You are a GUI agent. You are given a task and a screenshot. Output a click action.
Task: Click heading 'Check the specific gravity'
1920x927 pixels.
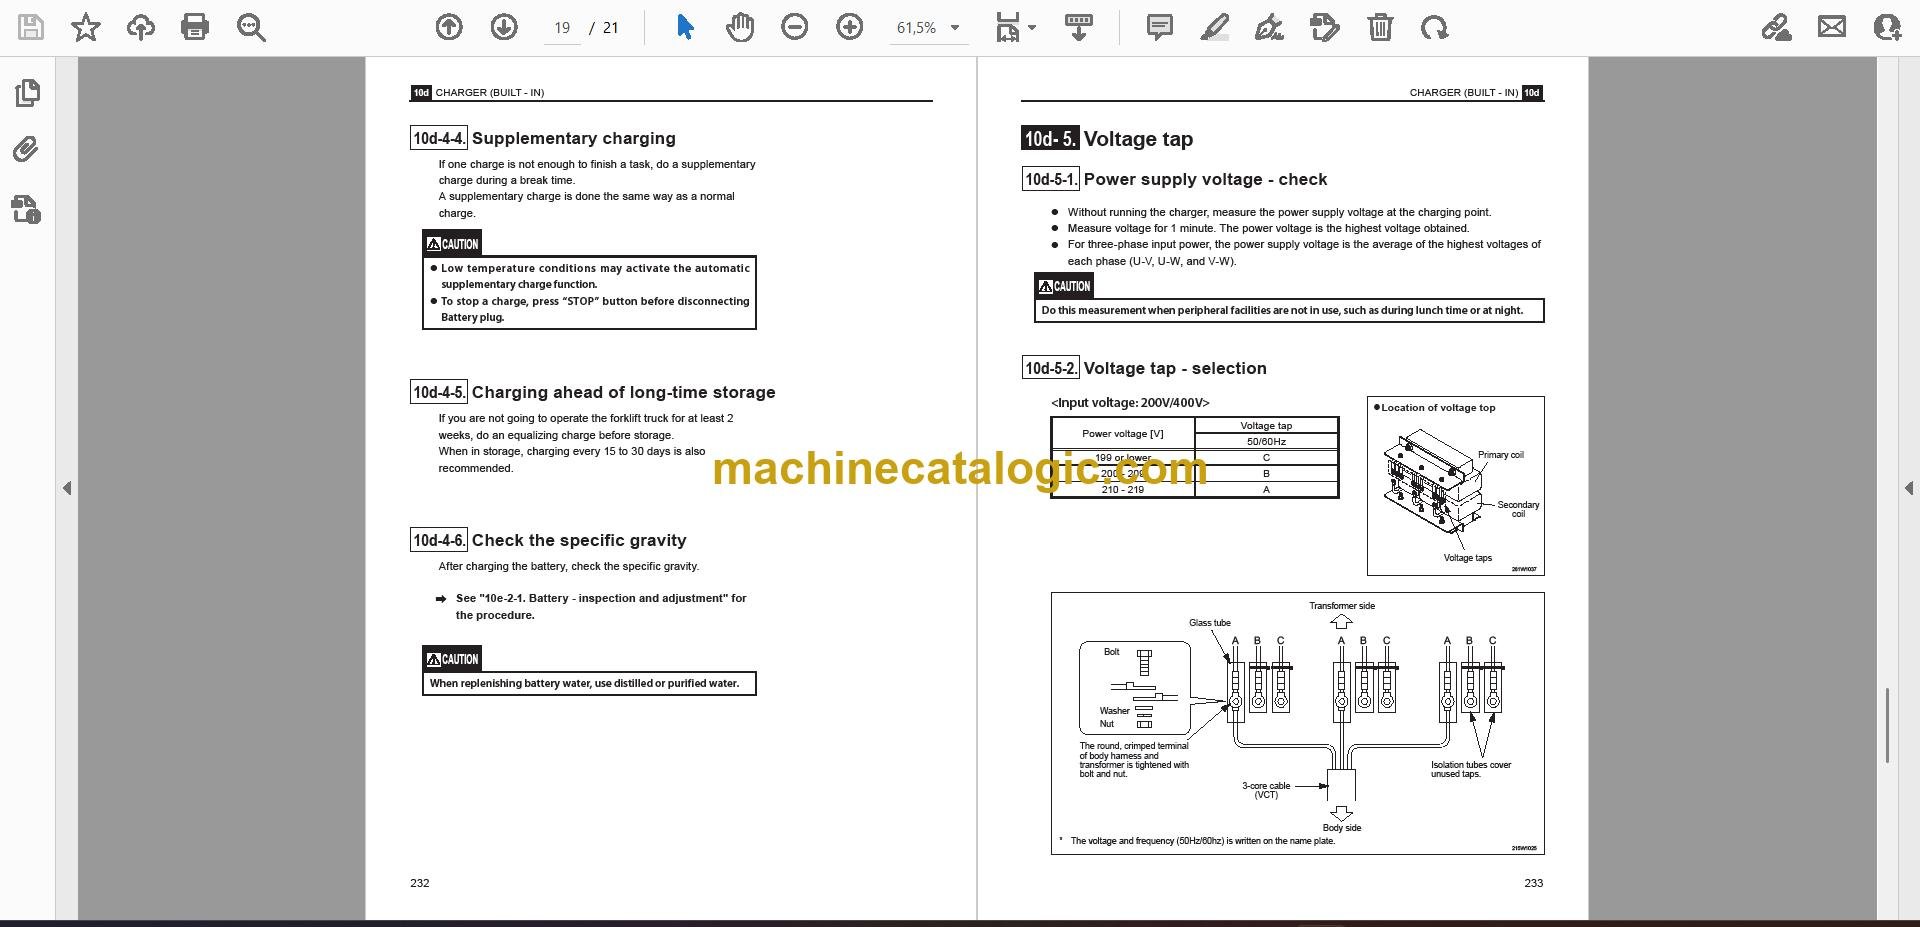(x=579, y=540)
